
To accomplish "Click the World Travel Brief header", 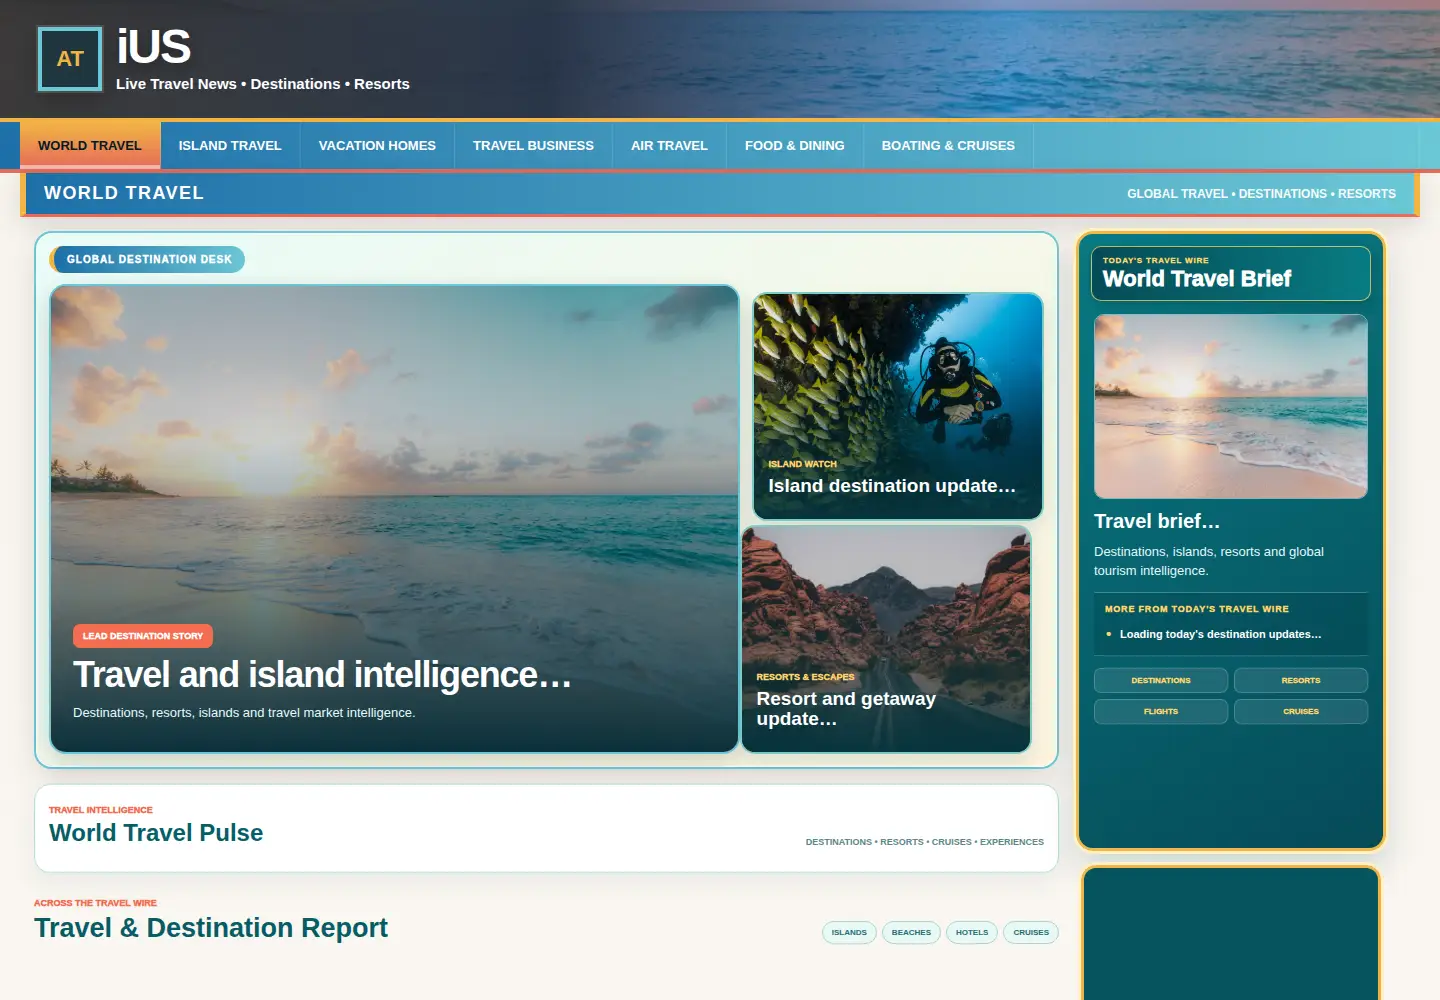I will point(1230,273).
